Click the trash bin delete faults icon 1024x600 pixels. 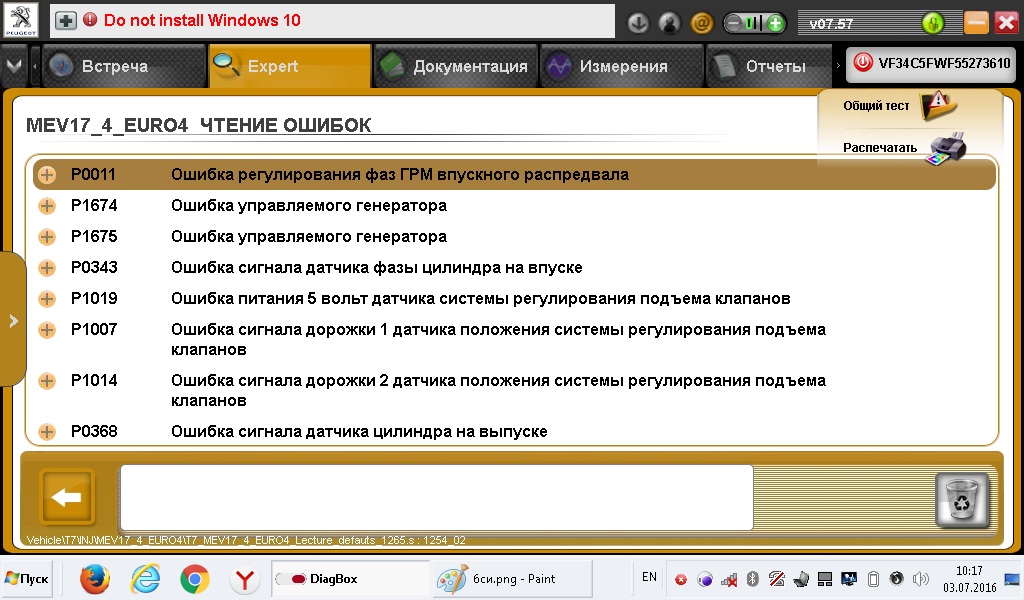(x=962, y=499)
